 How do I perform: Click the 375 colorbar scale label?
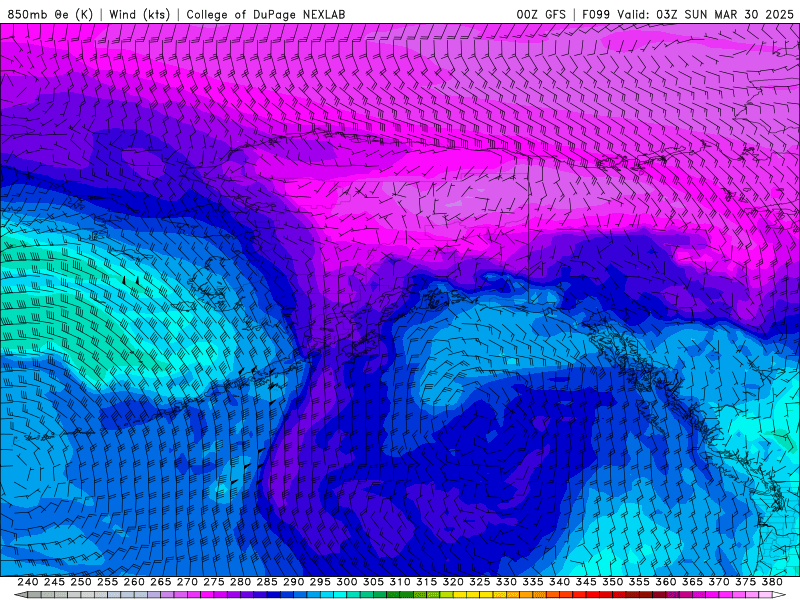(745, 582)
